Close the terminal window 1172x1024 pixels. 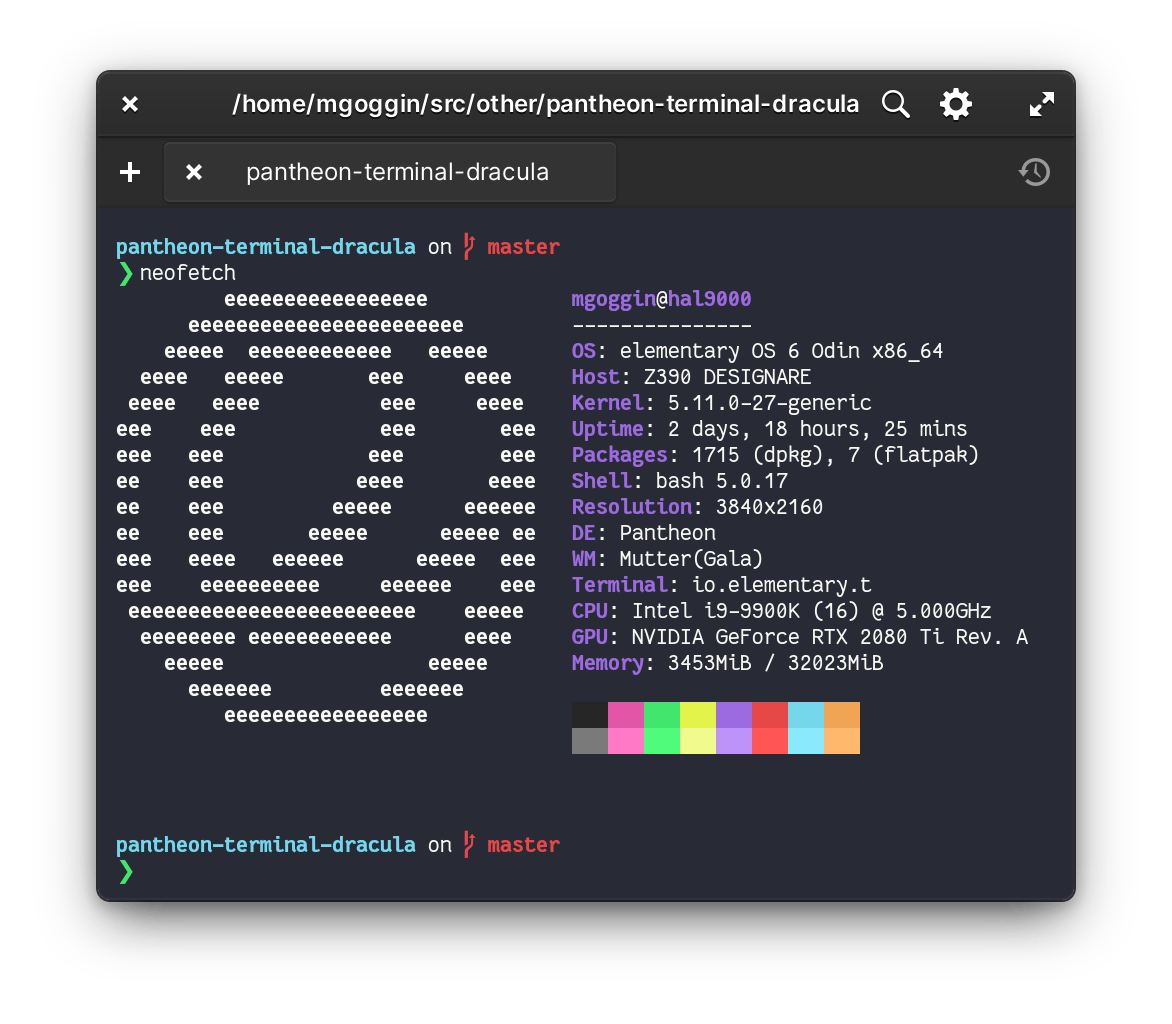(129, 104)
